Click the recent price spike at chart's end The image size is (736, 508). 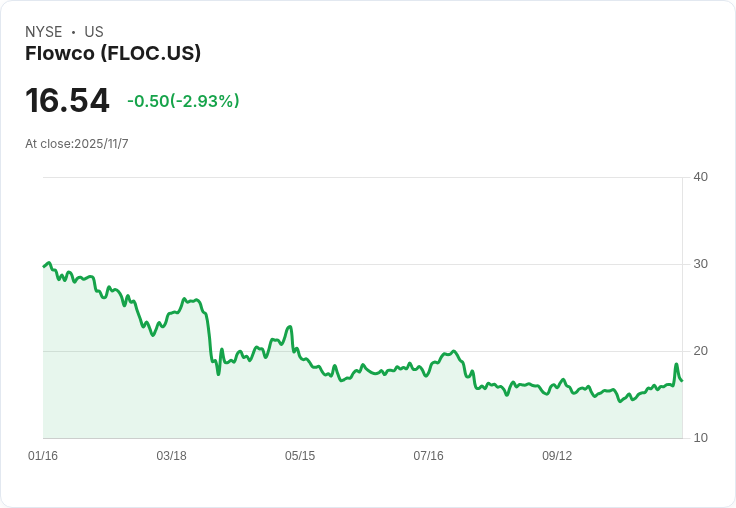pos(676,365)
